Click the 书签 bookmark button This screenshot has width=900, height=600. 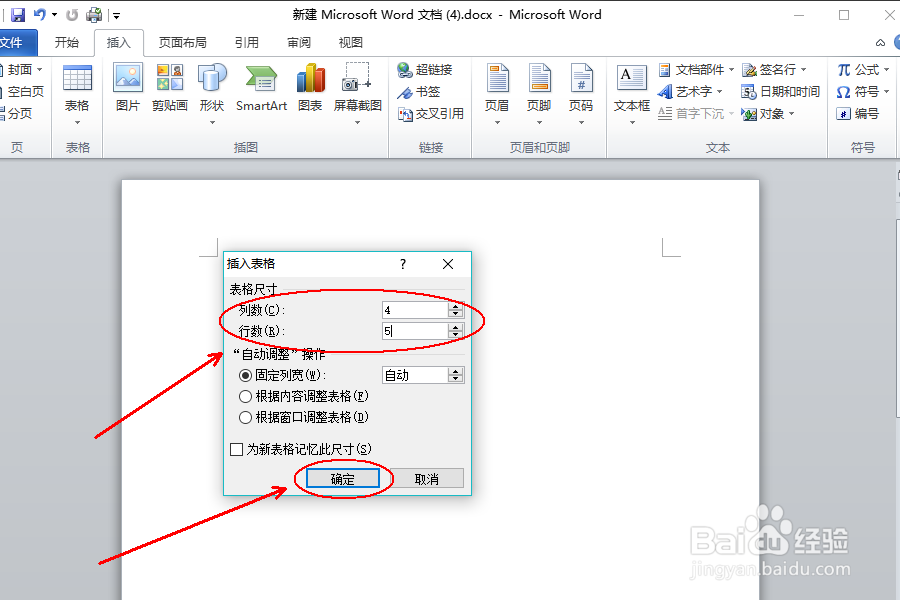click(419, 92)
